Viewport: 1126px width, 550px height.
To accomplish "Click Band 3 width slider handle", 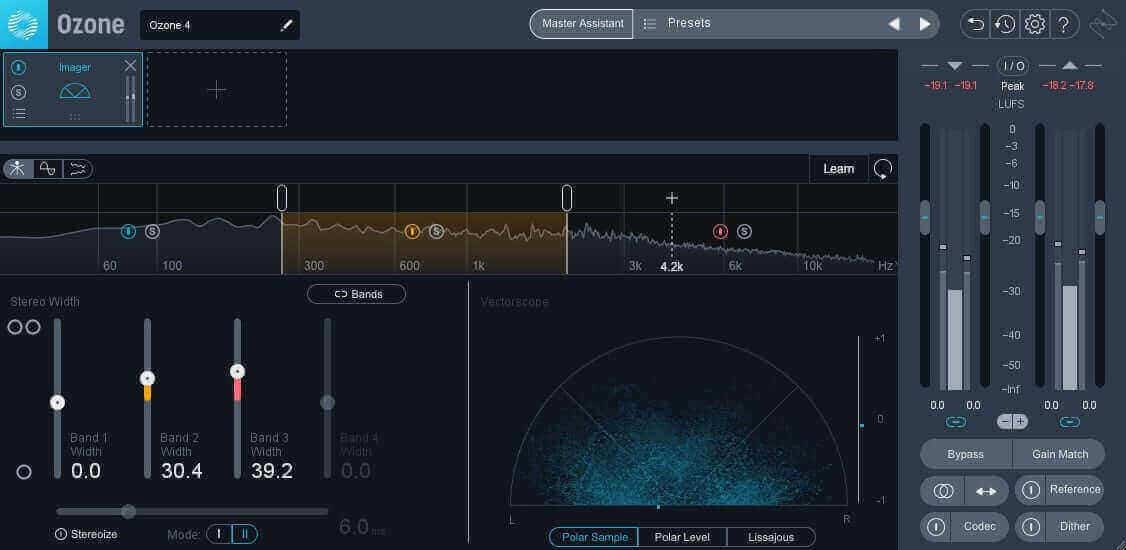I will [237, 372].
